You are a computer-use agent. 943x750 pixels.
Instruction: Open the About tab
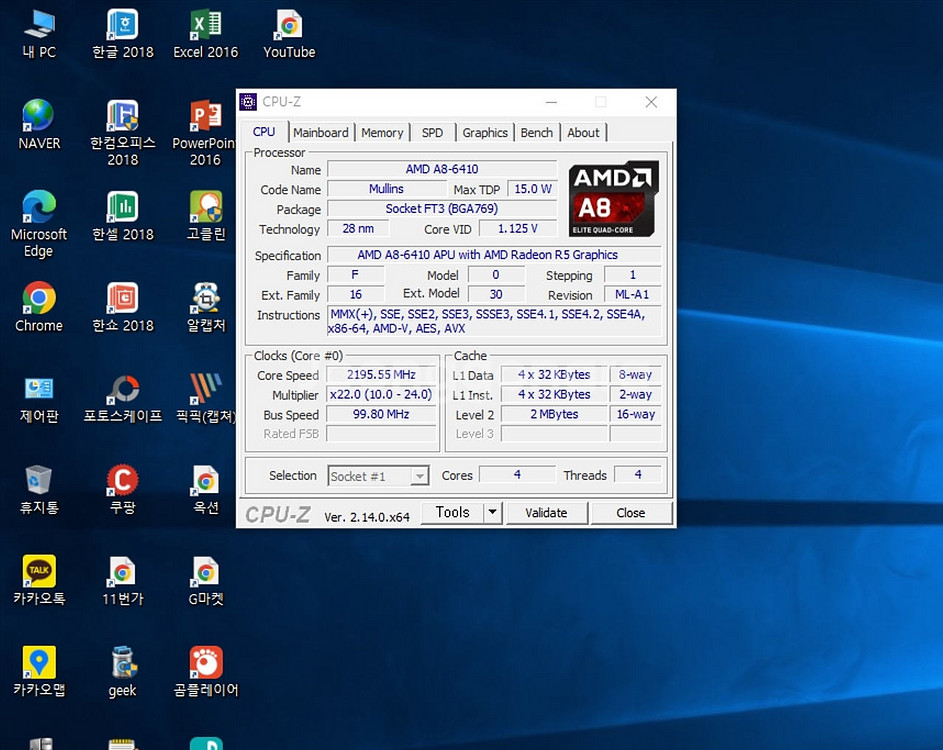tap(583, 133)
